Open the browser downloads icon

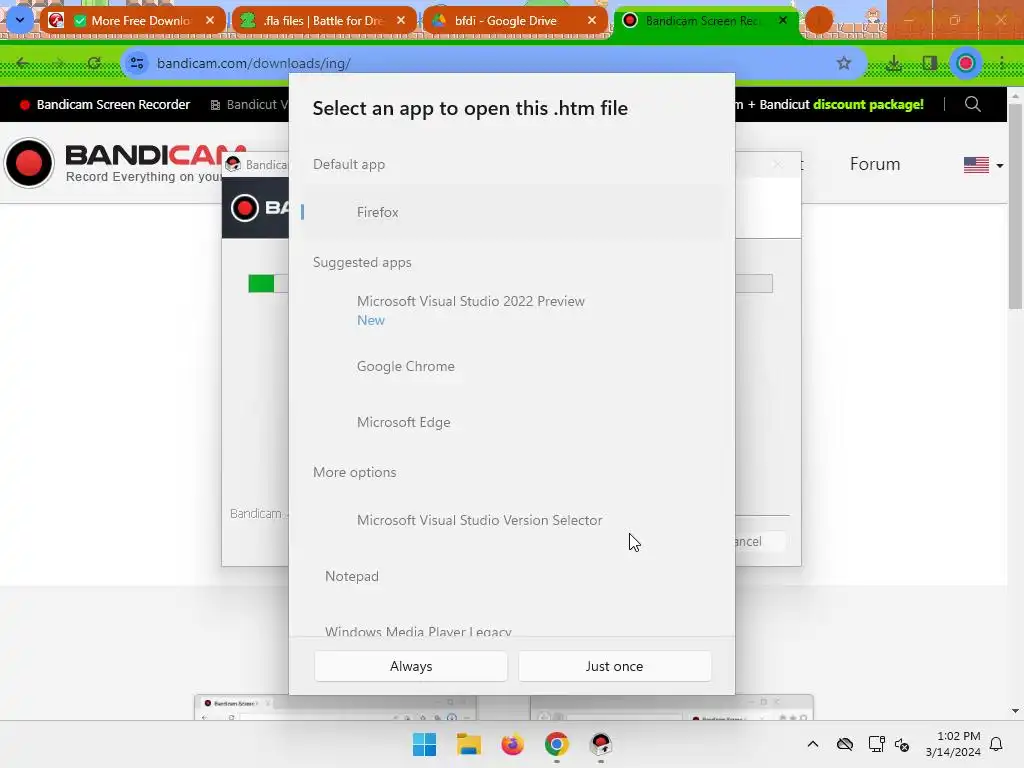[894, 63]
